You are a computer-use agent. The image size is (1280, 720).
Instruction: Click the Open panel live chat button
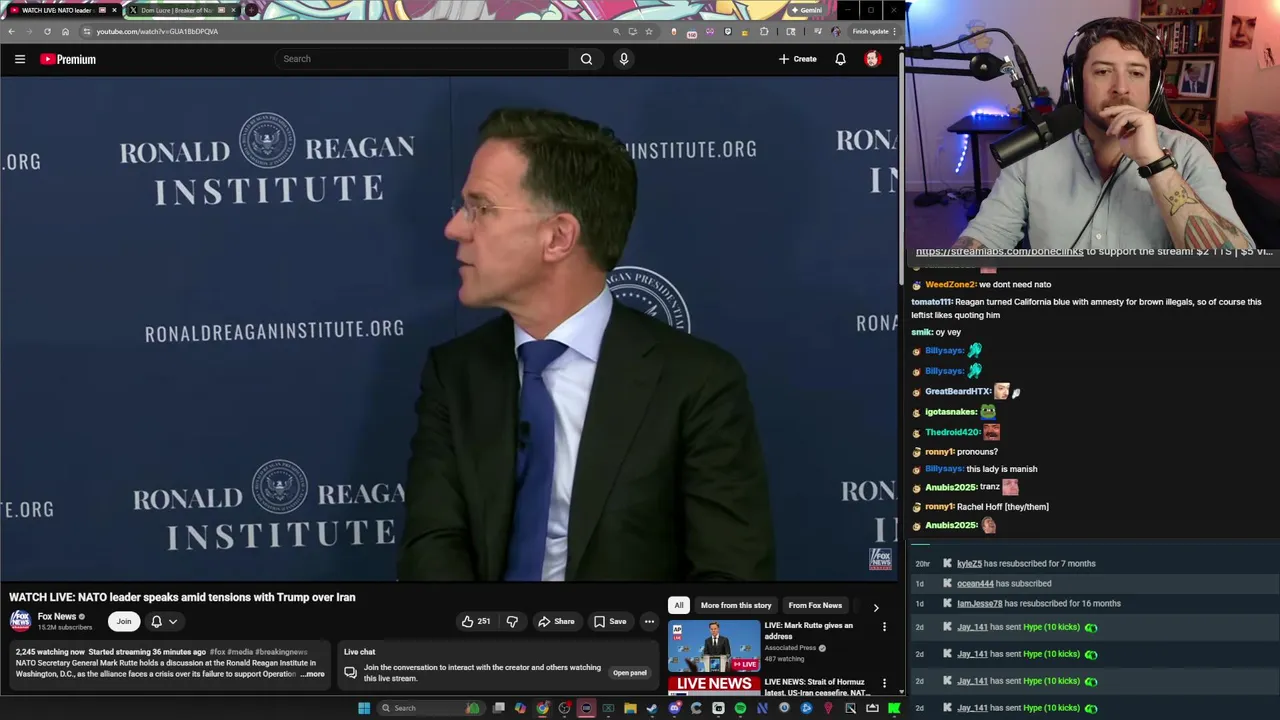pyautogui.click(x=629, y=673)
